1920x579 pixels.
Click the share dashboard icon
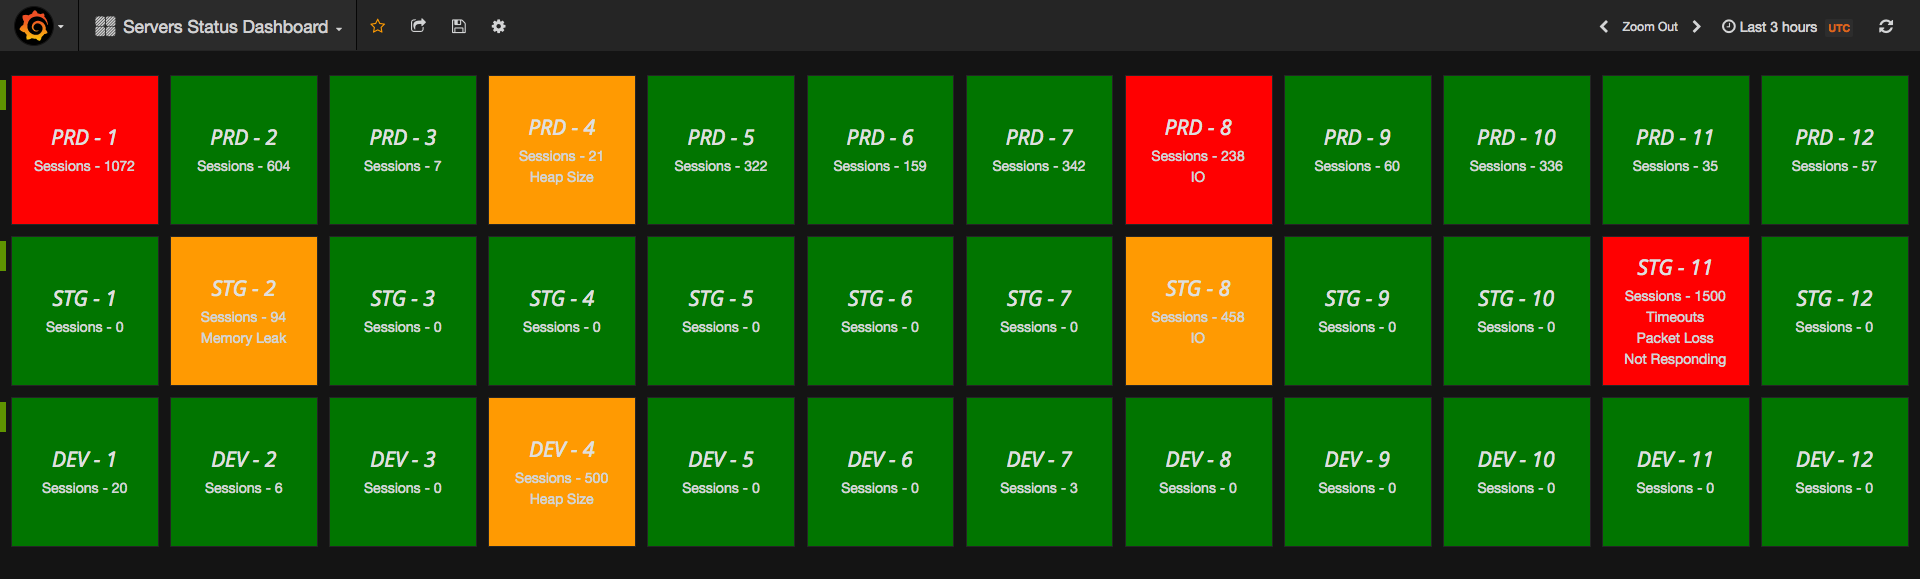418,26
